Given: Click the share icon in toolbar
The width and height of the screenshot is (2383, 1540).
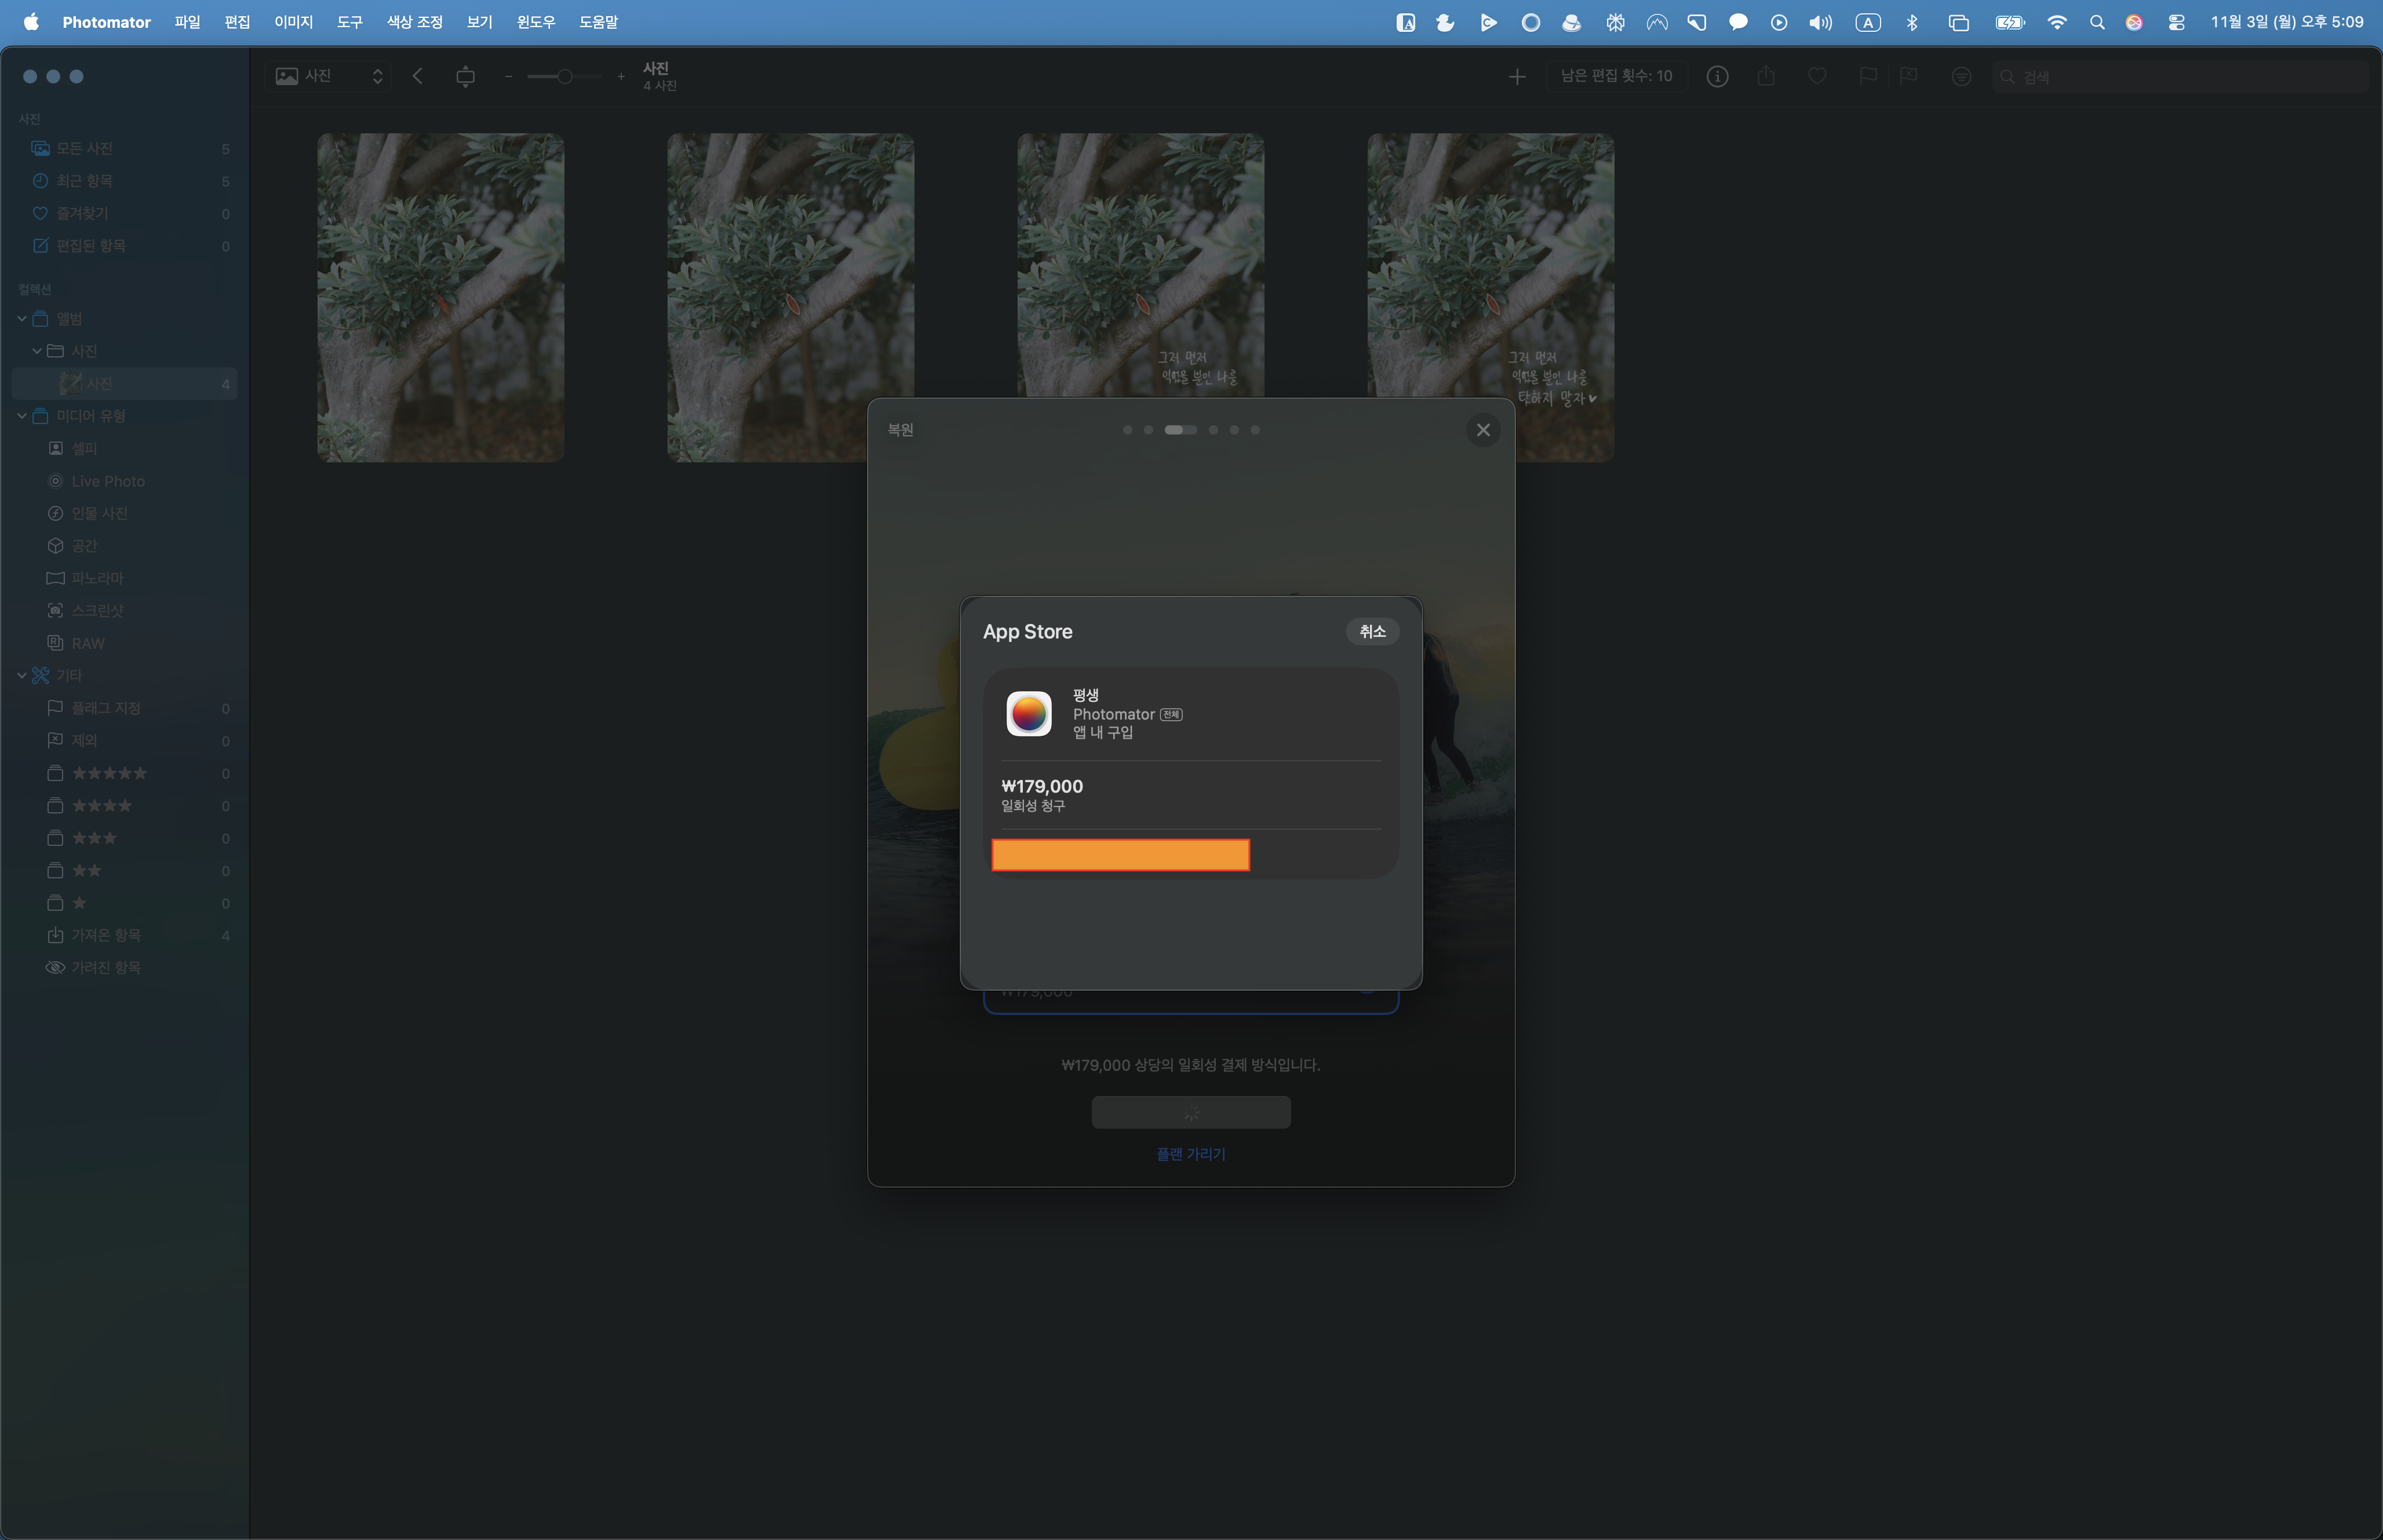Looking at the screenshot, I should [x=1766, y=76].
